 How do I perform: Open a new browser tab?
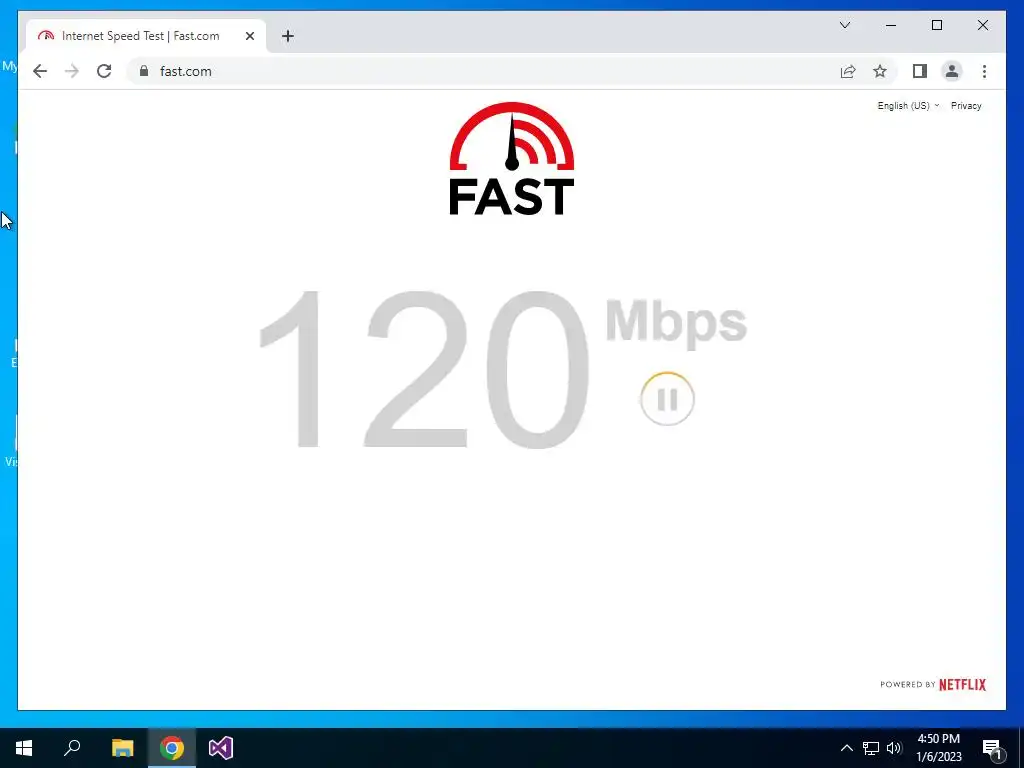[287, 36]
